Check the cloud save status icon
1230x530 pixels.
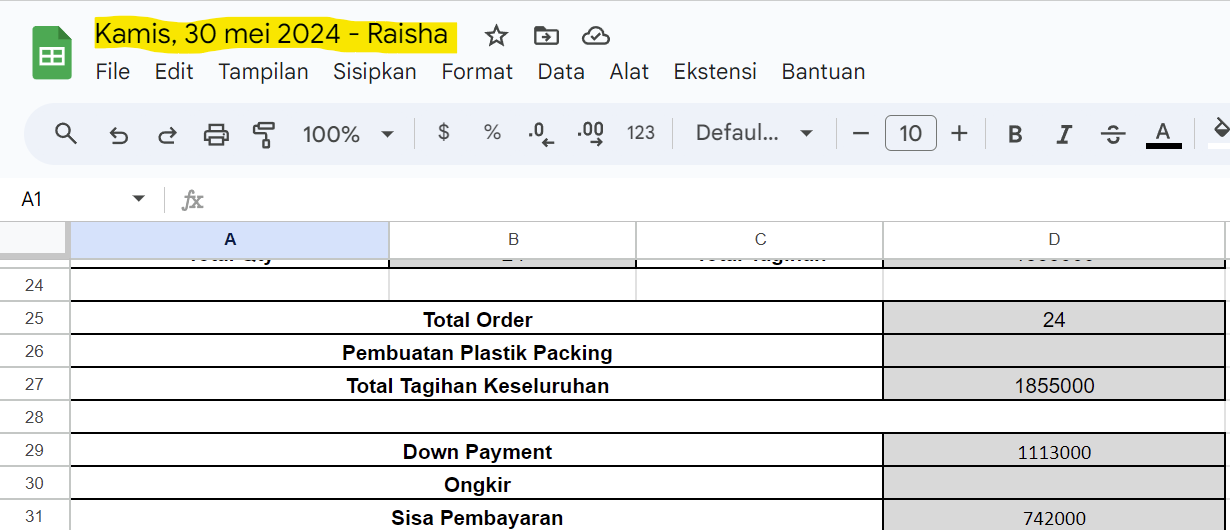[596, 36]
